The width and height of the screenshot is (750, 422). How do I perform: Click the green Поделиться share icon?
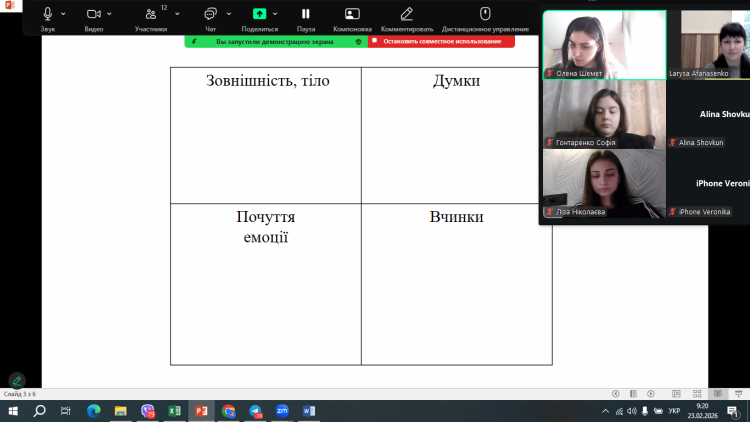(260, 14)
